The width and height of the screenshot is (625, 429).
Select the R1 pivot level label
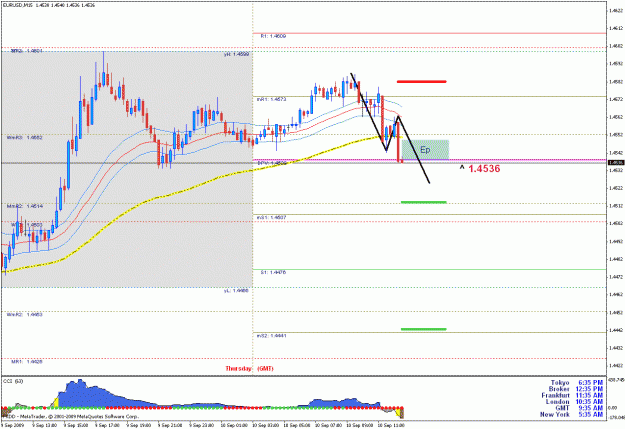(273, 36)
